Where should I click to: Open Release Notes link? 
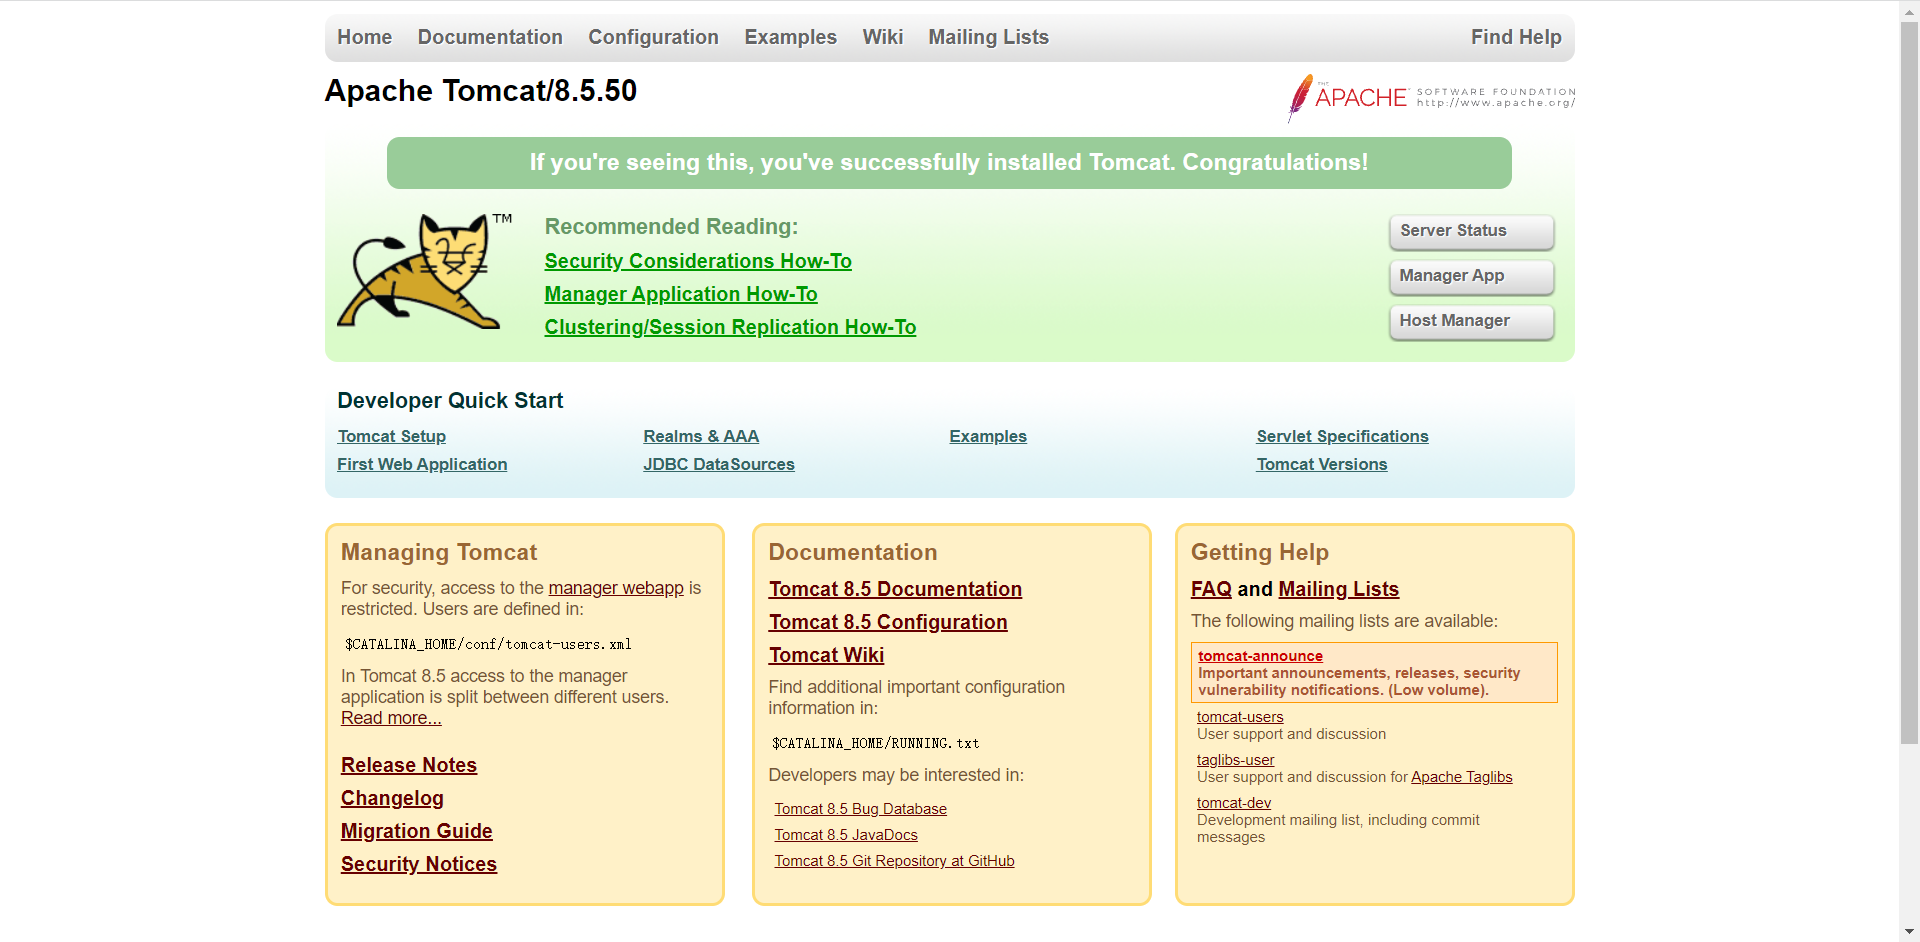tap(409, 765)
